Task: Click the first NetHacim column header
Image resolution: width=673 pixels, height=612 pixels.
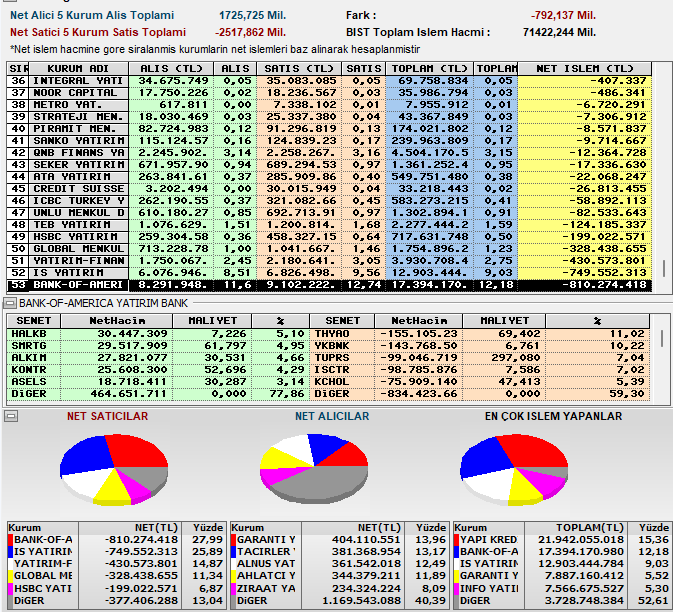Action: pyautogui.click(x=117, y=321)
